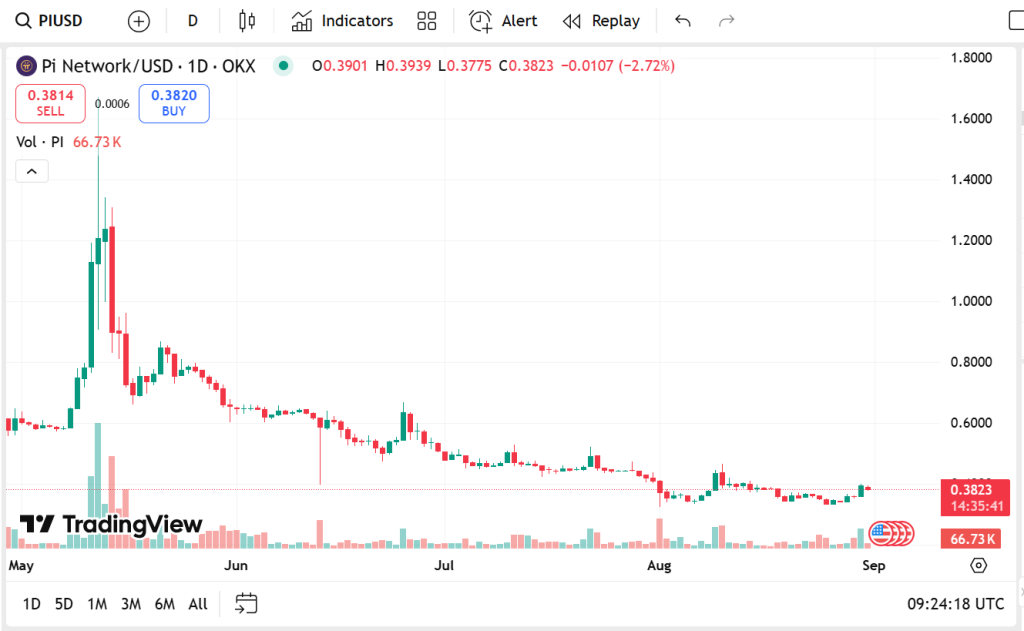The width and height of the screenshot is (1024, 631).
Task: Change the D timeframe interval
Action: (x=193, y=21)
